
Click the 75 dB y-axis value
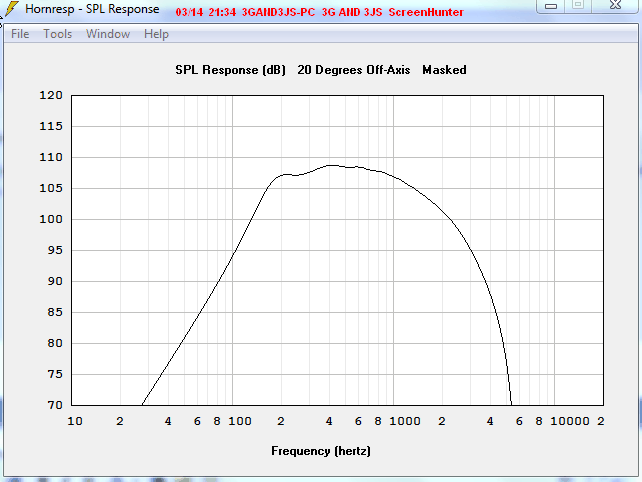click(x=55, y=374)
